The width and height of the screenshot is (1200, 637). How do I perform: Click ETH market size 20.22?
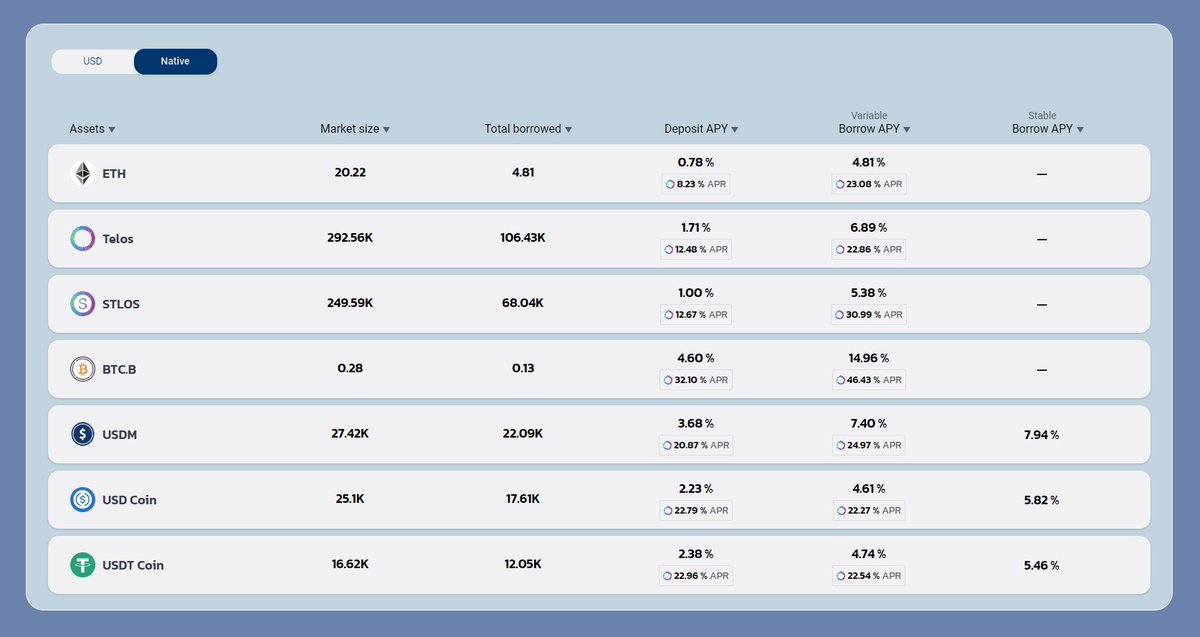coord(350,173)
